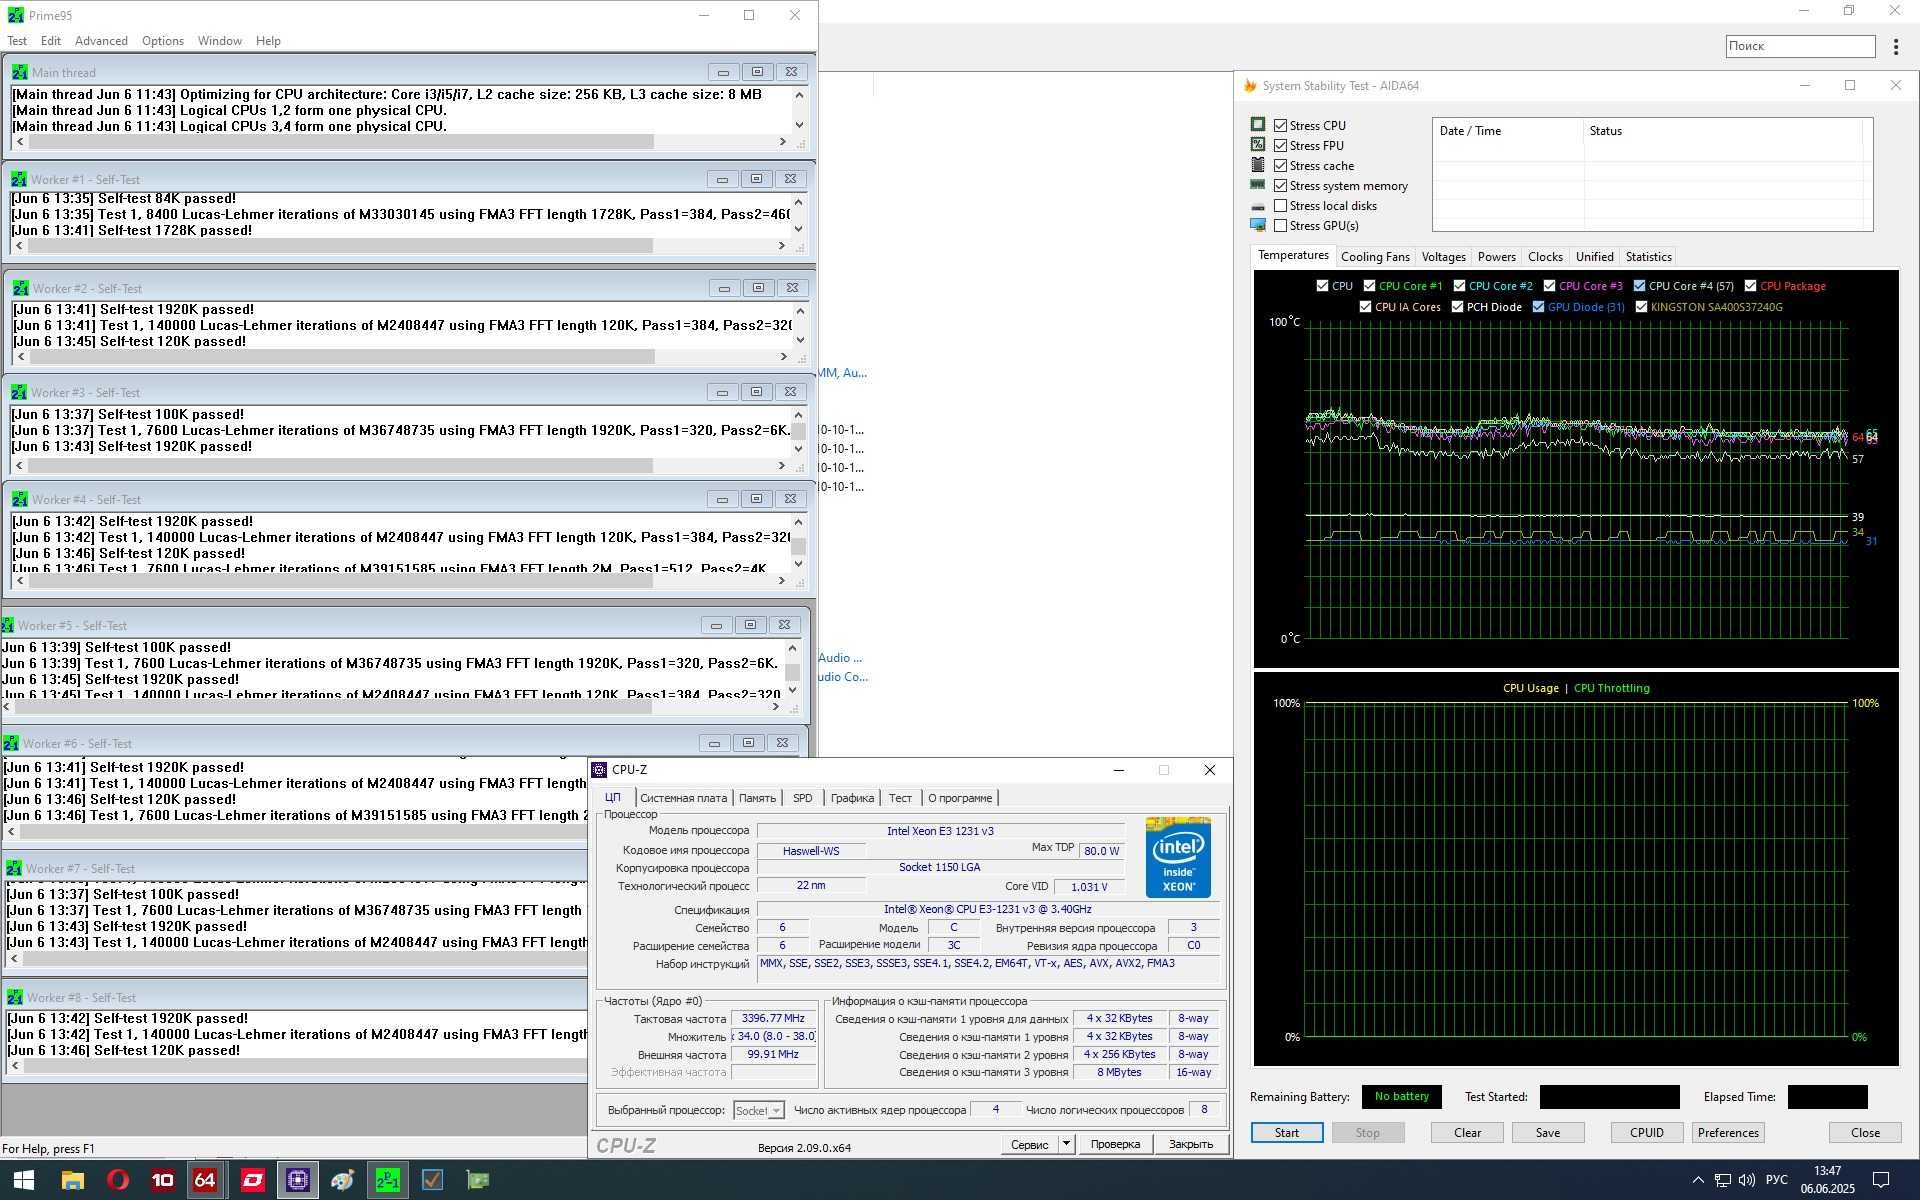Click Проверка button in CPU-Z
Image resolution: width=1920 pixels, height=1200 pixels.
click(x=1115, y=1144)
